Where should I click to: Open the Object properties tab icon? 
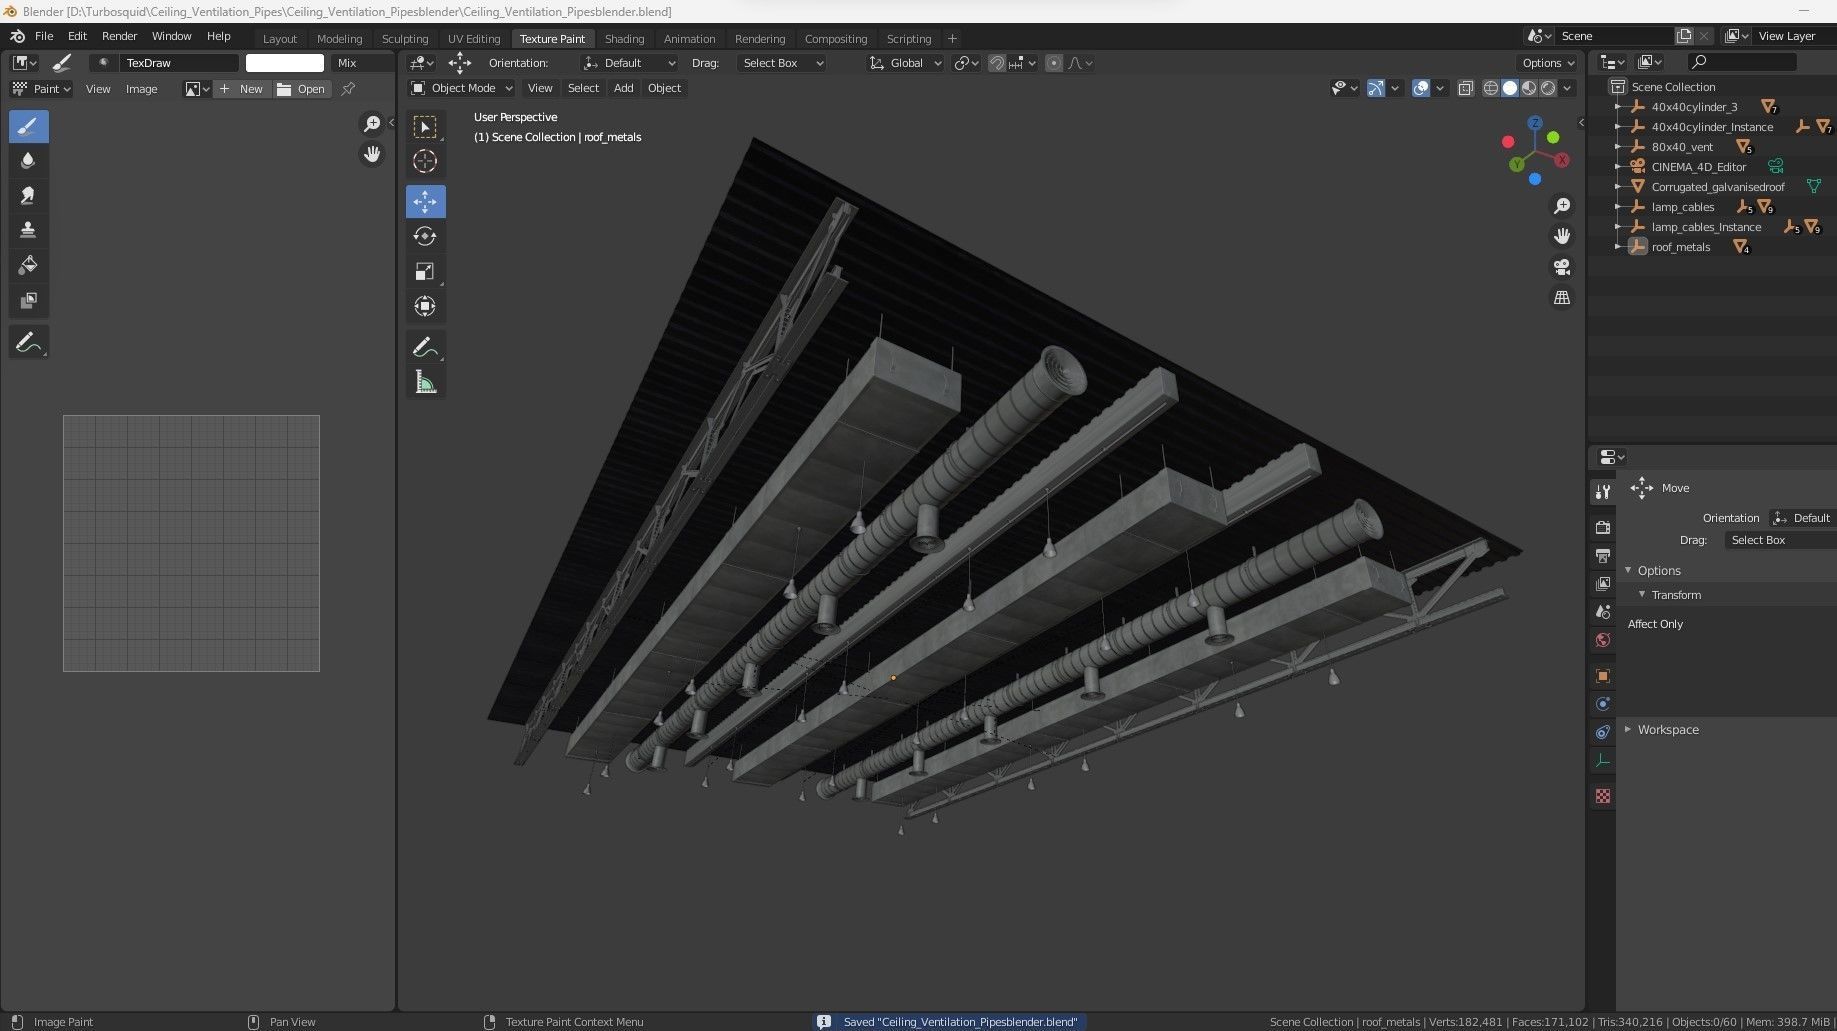[1603, 676]
